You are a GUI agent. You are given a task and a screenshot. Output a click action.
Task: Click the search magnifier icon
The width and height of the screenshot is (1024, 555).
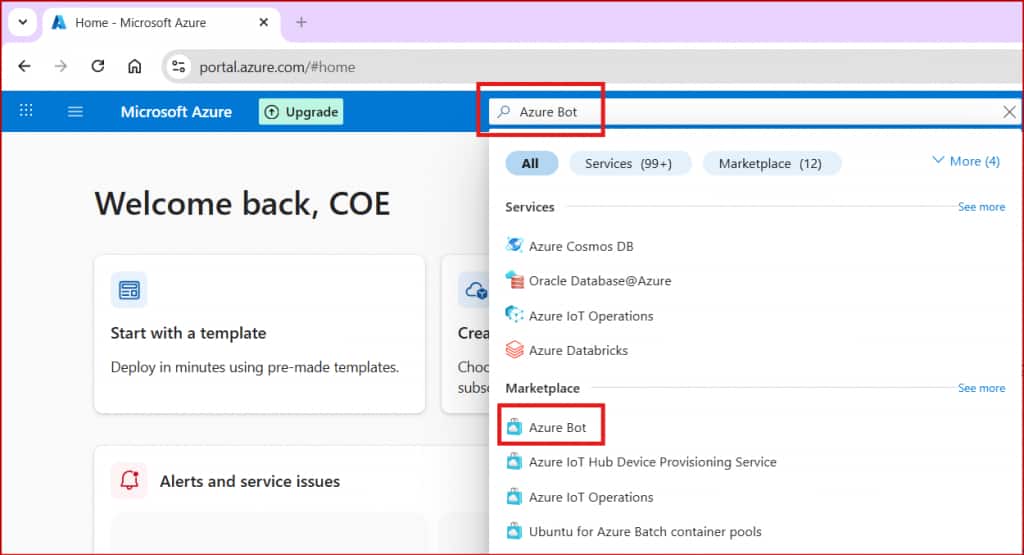[x=504, y=112]
